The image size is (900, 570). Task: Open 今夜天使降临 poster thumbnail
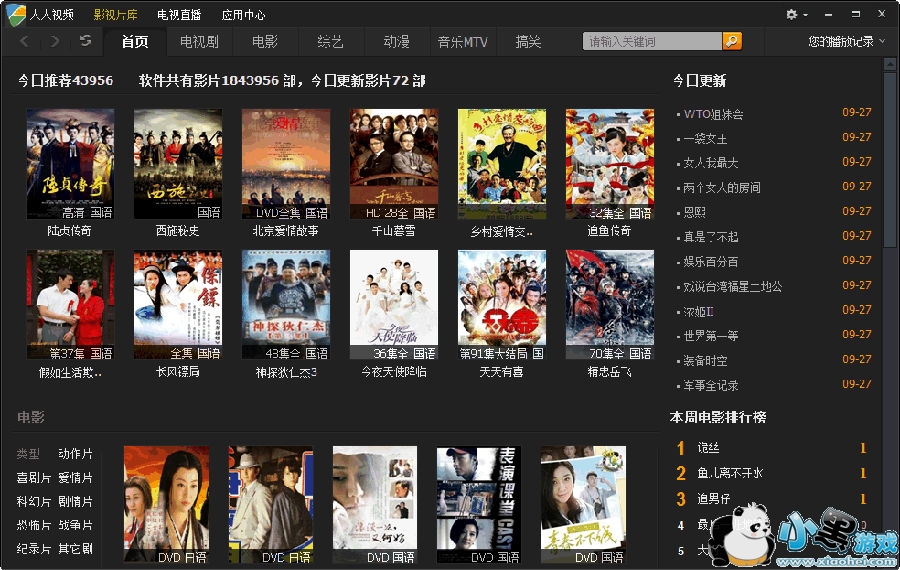point(394,304)
